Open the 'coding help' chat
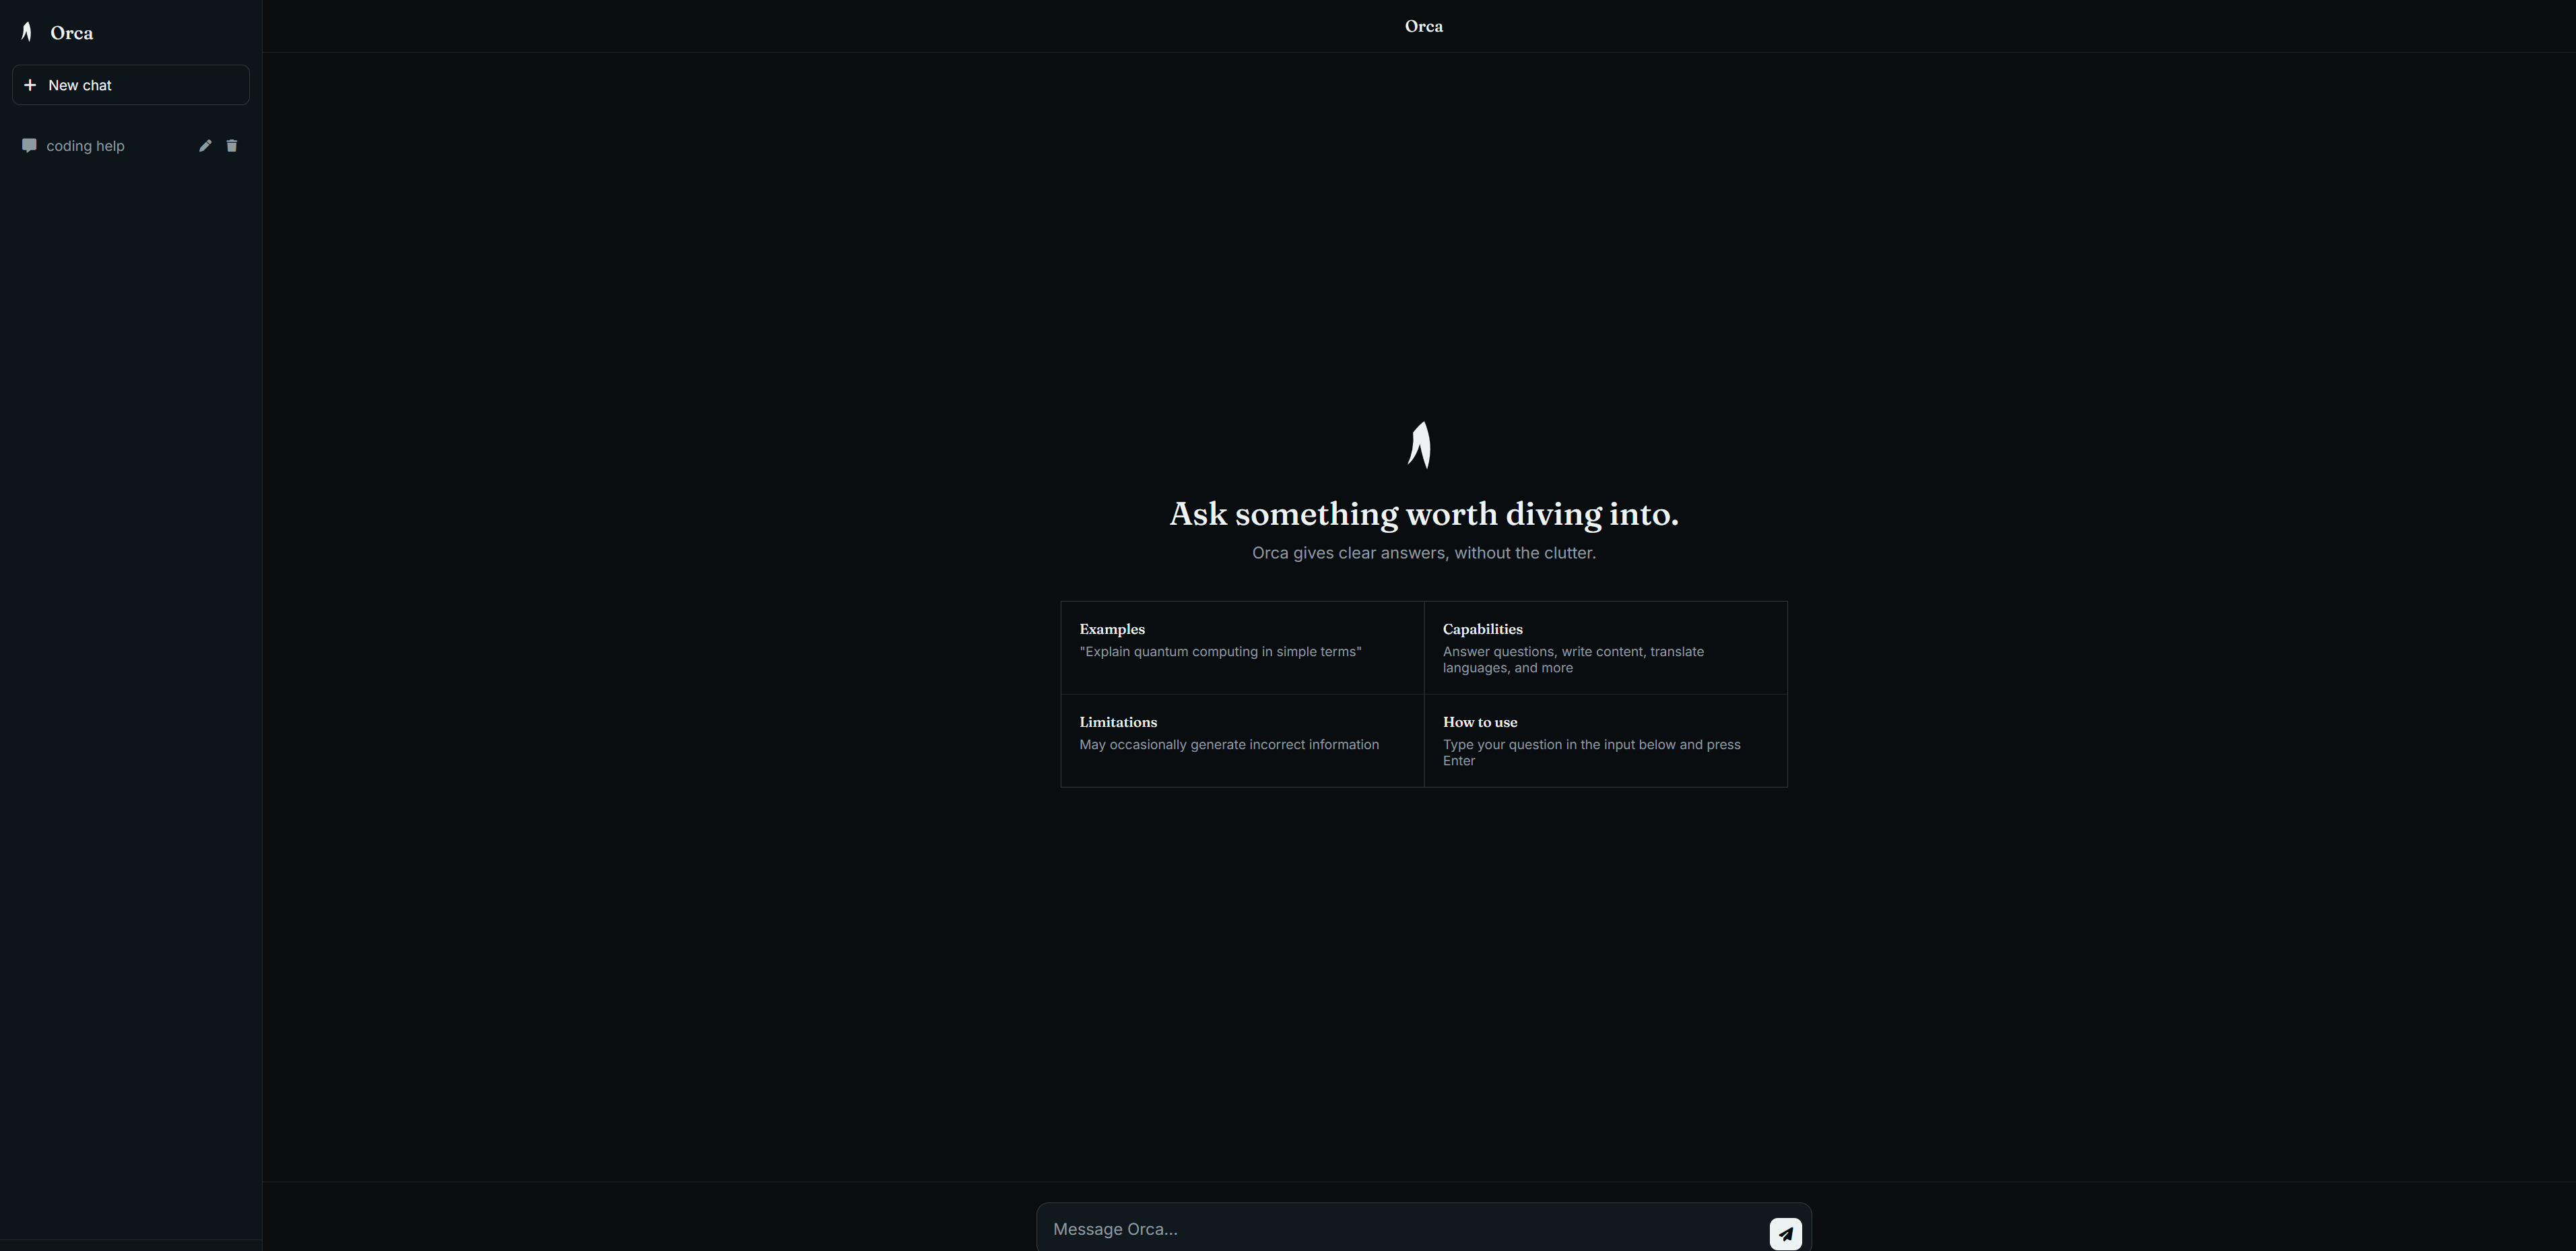This screenshot has width=2576, height=1251. click(x=131, y=146)
